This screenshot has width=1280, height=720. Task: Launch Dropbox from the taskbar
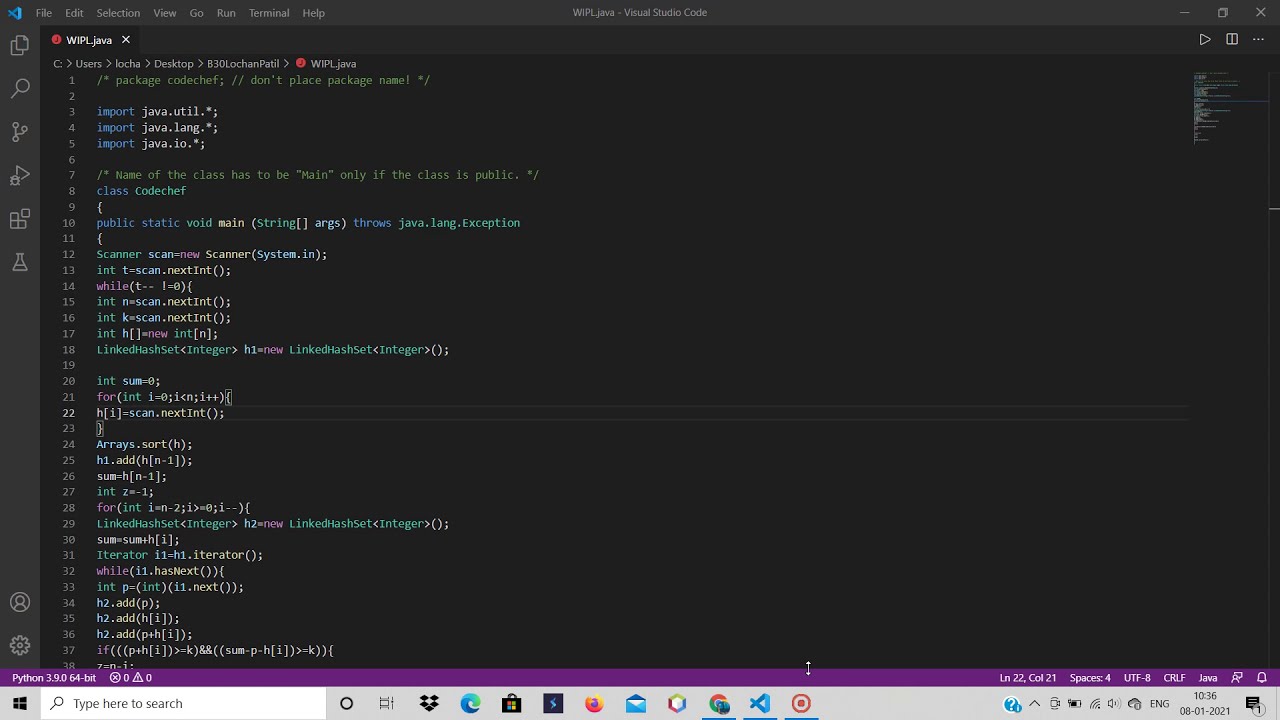[x=429, y=704]
